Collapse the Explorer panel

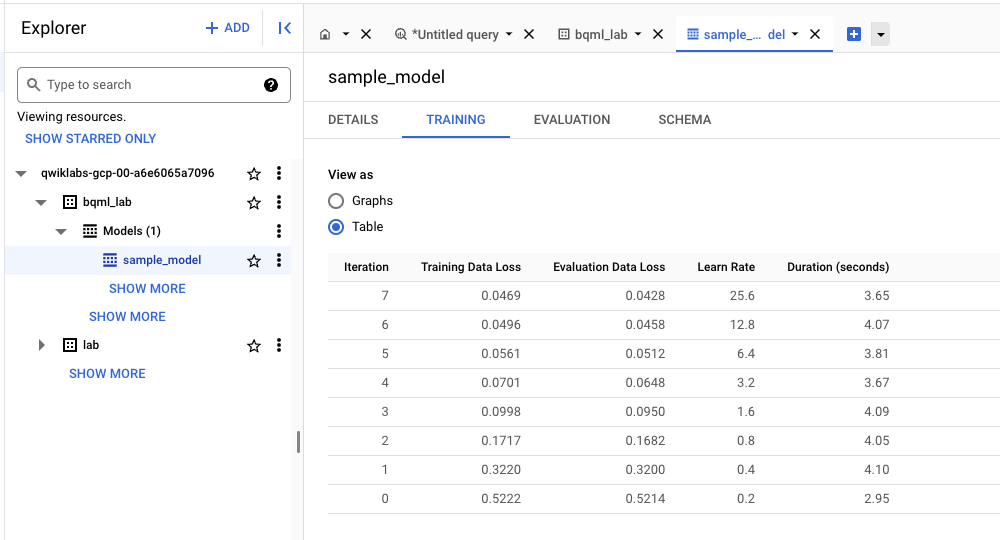tap(285, 28)
